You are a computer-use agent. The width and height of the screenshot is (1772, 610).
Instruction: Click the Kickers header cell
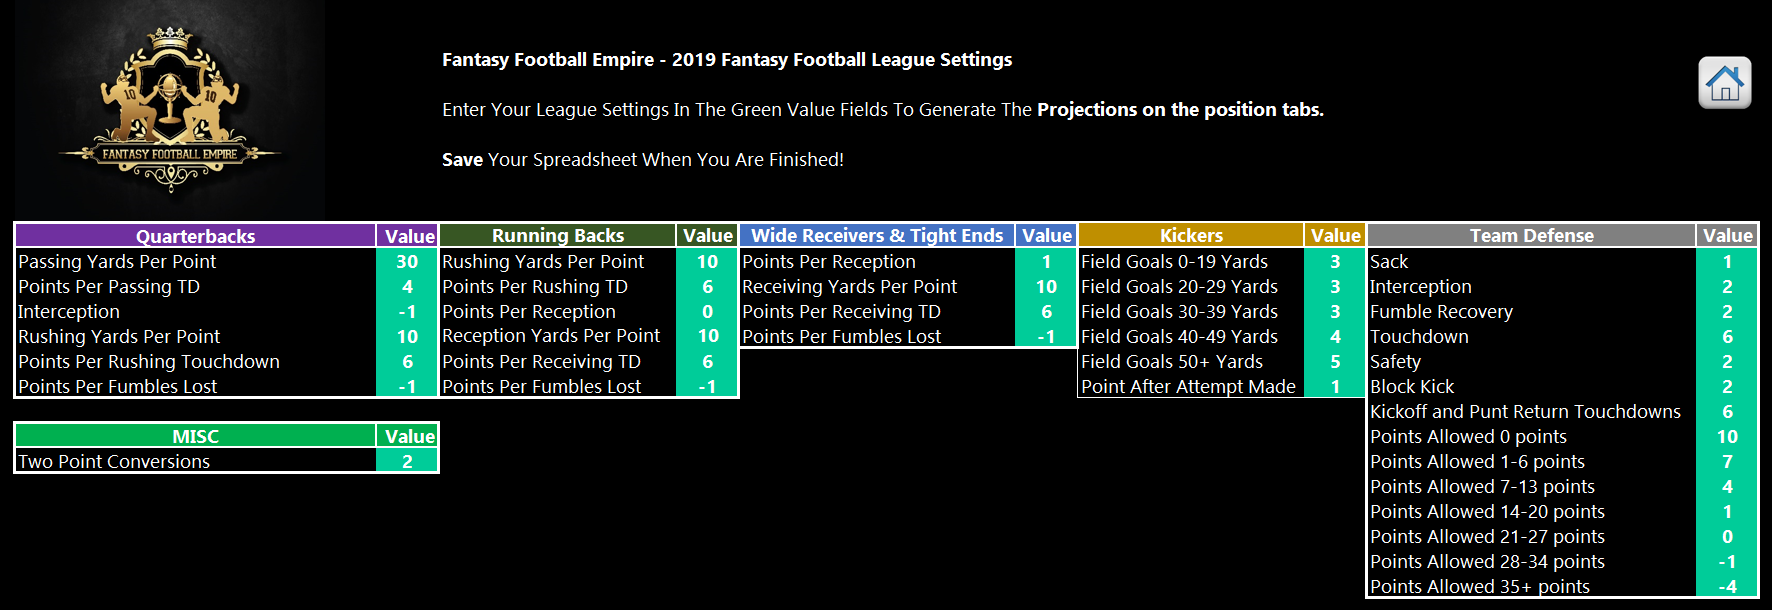1191,235
